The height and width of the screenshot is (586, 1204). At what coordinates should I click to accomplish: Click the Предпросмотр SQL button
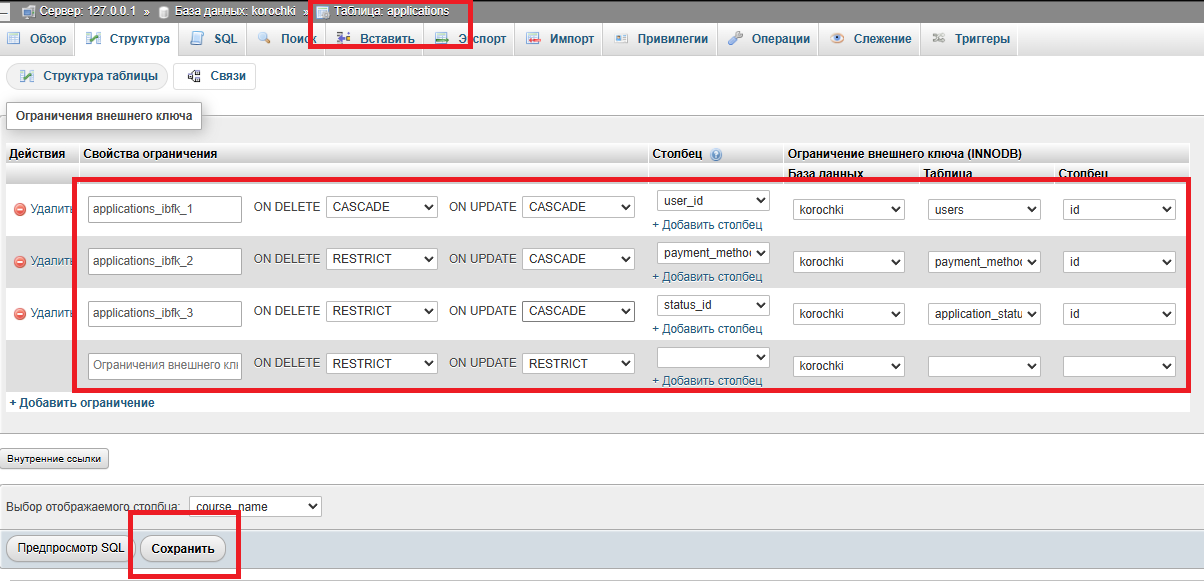(x=71, y=548)
